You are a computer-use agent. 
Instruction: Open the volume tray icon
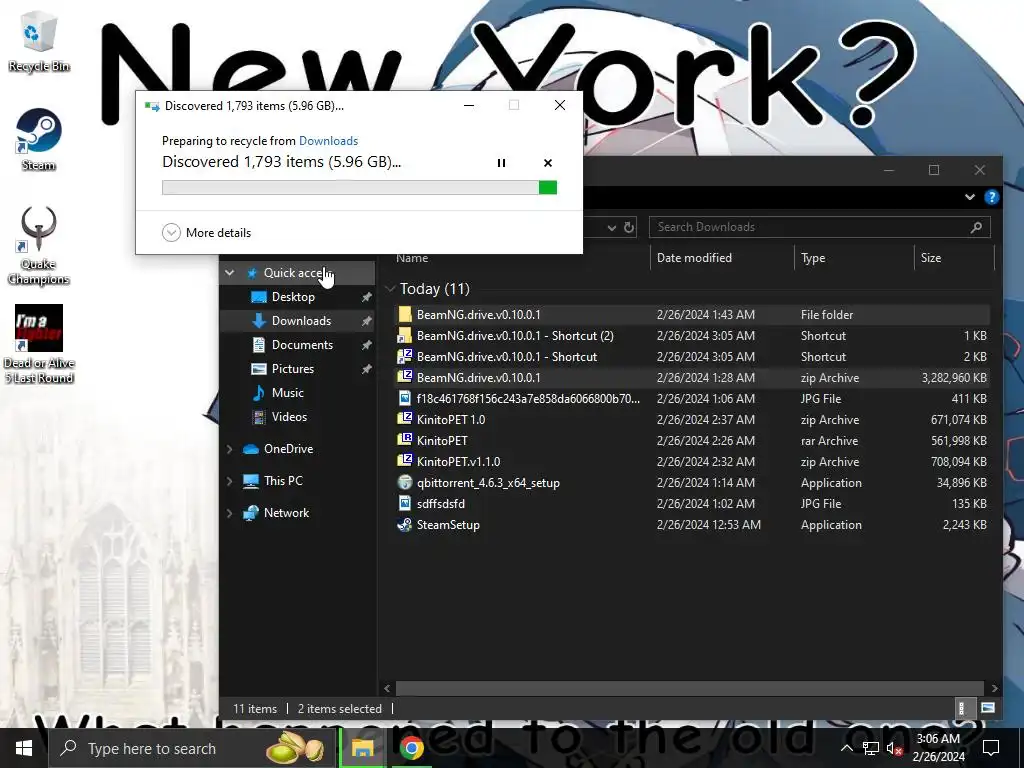(894, 749)
